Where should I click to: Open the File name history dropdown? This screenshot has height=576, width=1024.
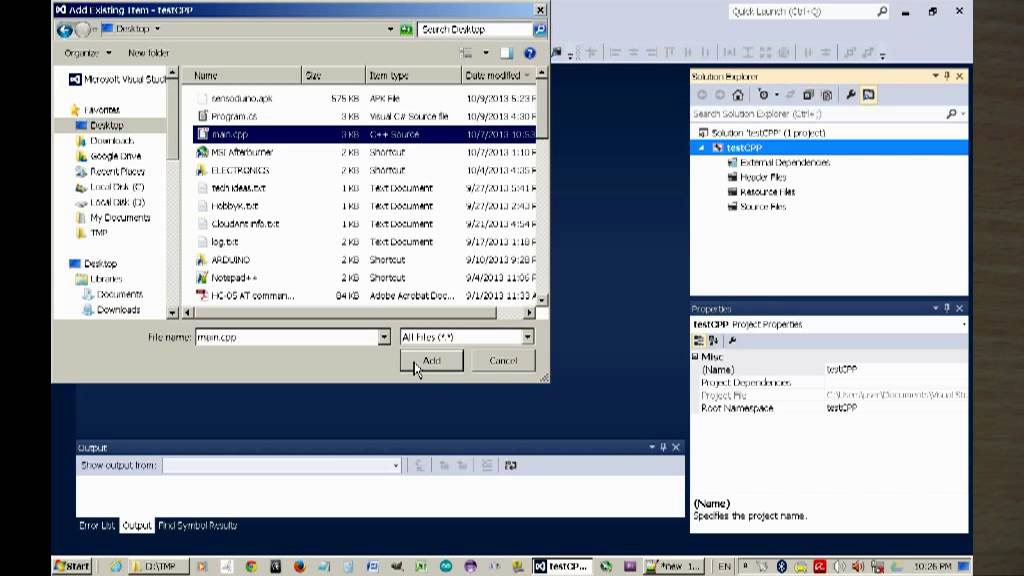(x=384, y=337)
